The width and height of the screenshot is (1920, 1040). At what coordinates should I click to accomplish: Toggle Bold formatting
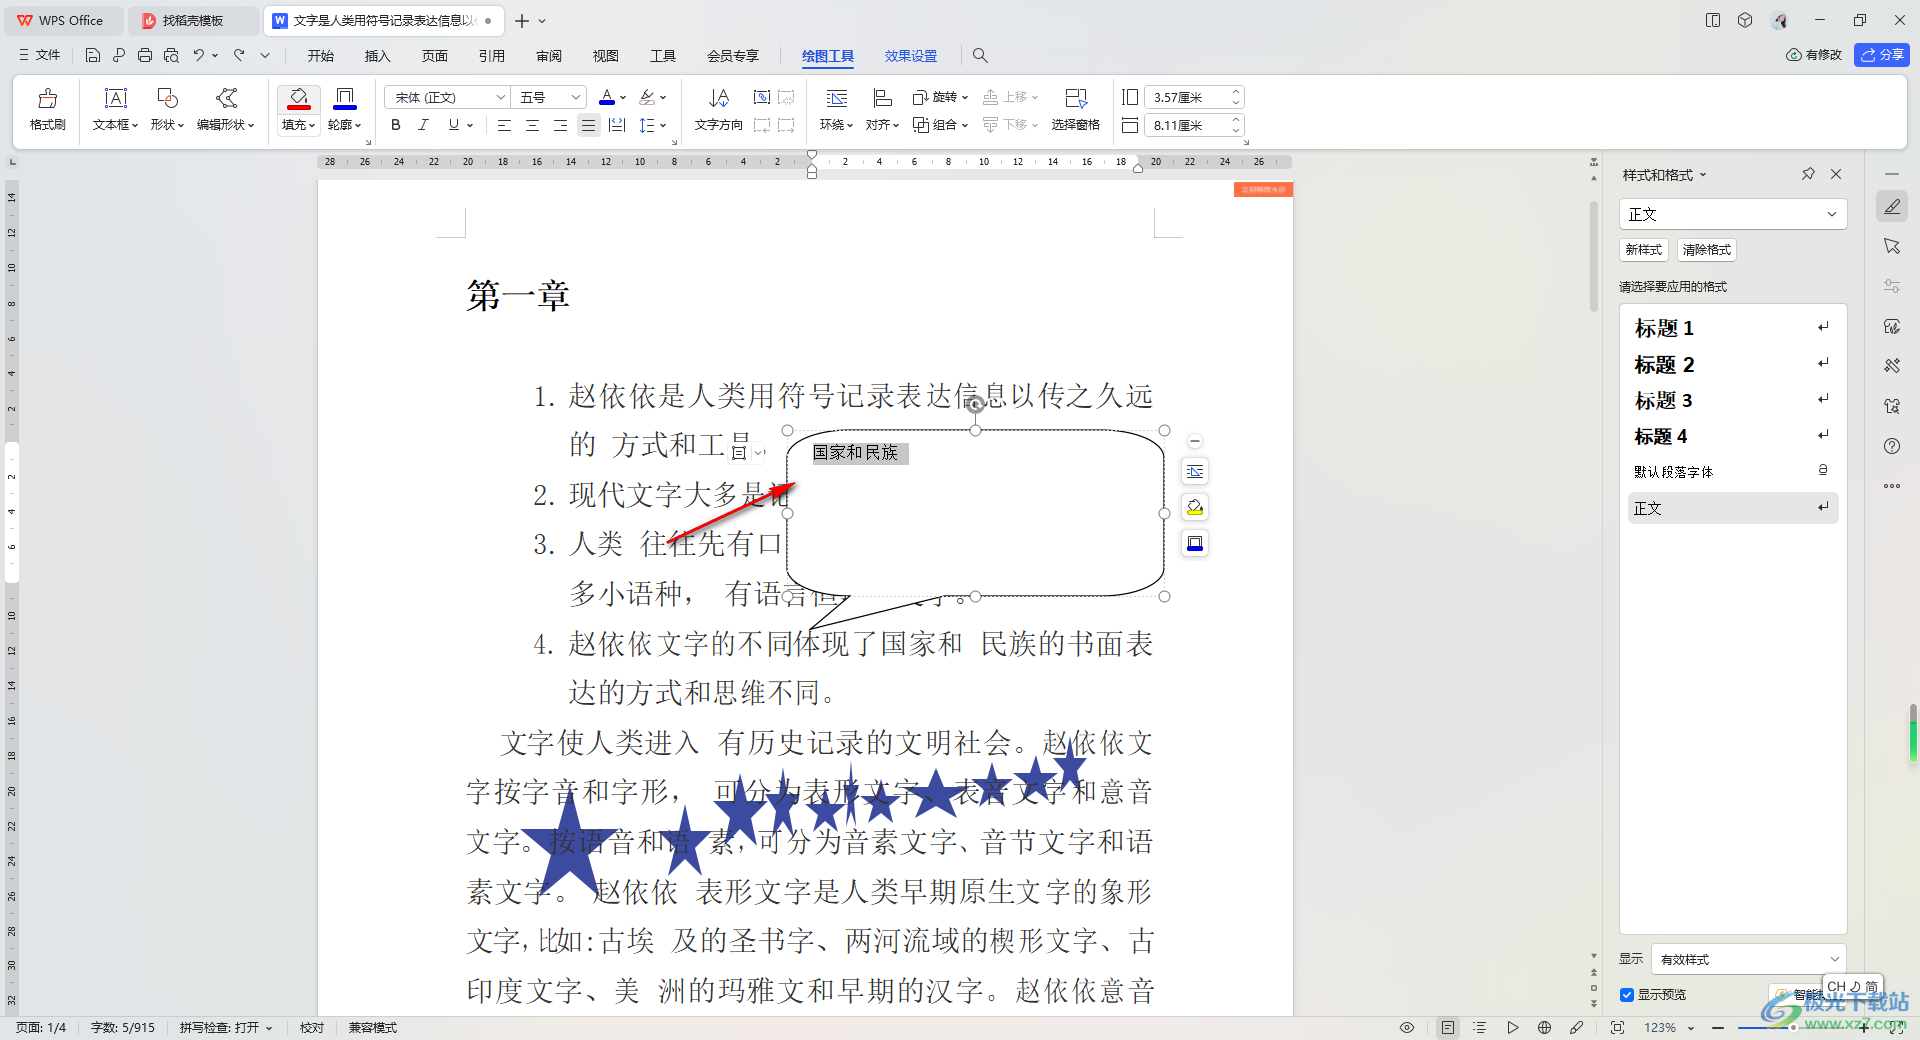coord(396,125)
